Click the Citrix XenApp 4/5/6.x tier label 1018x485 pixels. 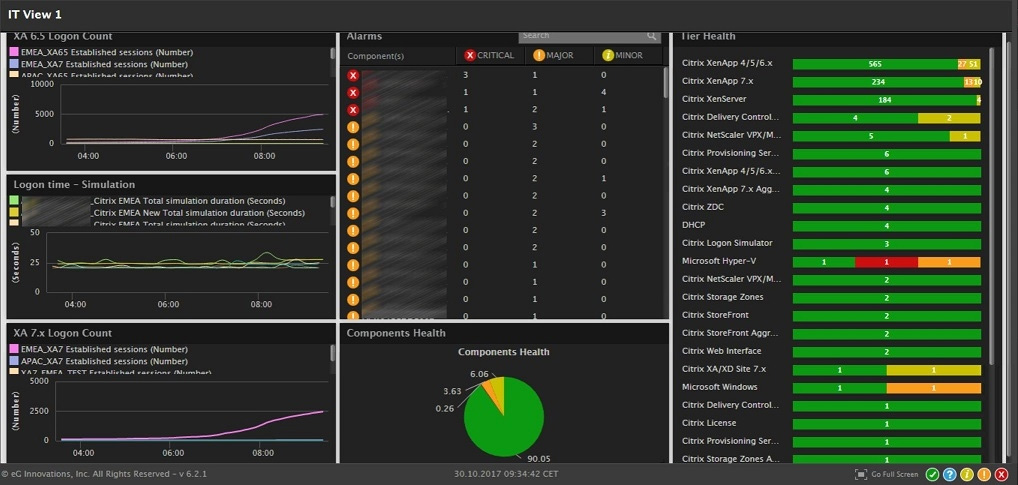click(x=727, y=64)
